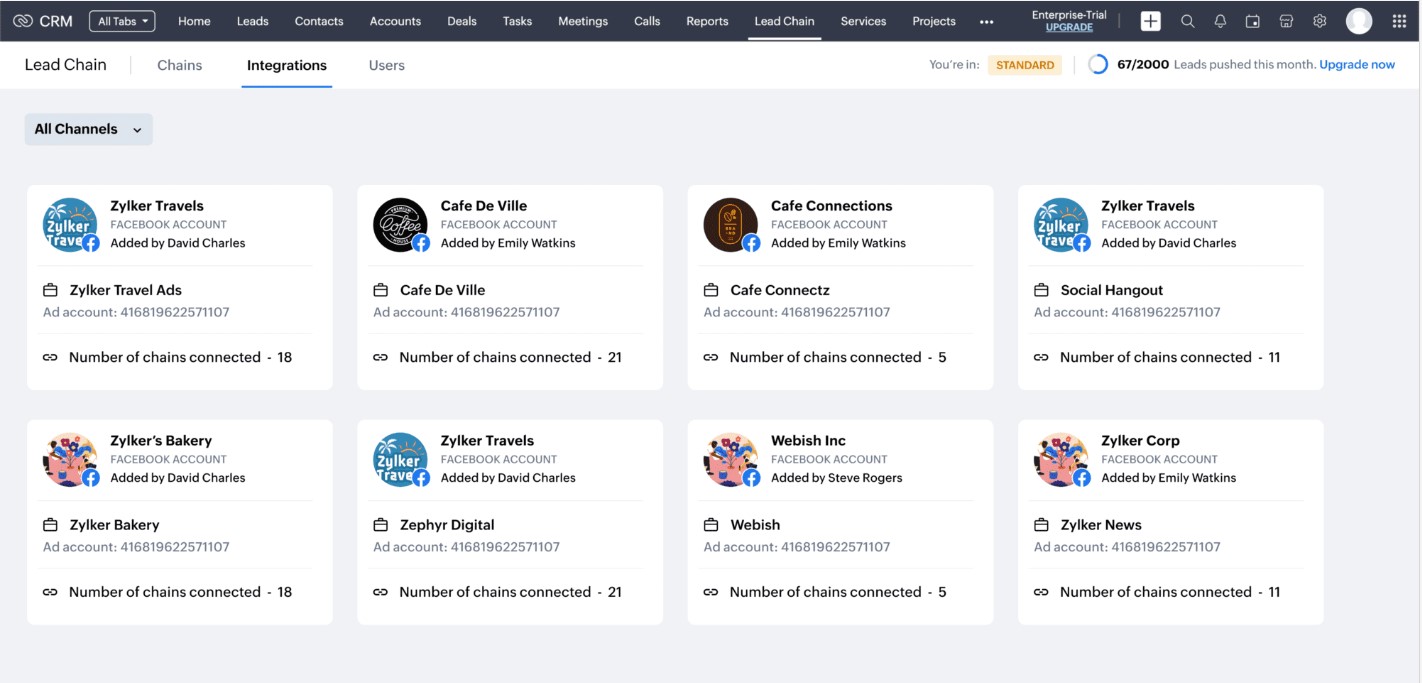
Task: Click the Lead Chain page heading
Action: tap(65, 65)
